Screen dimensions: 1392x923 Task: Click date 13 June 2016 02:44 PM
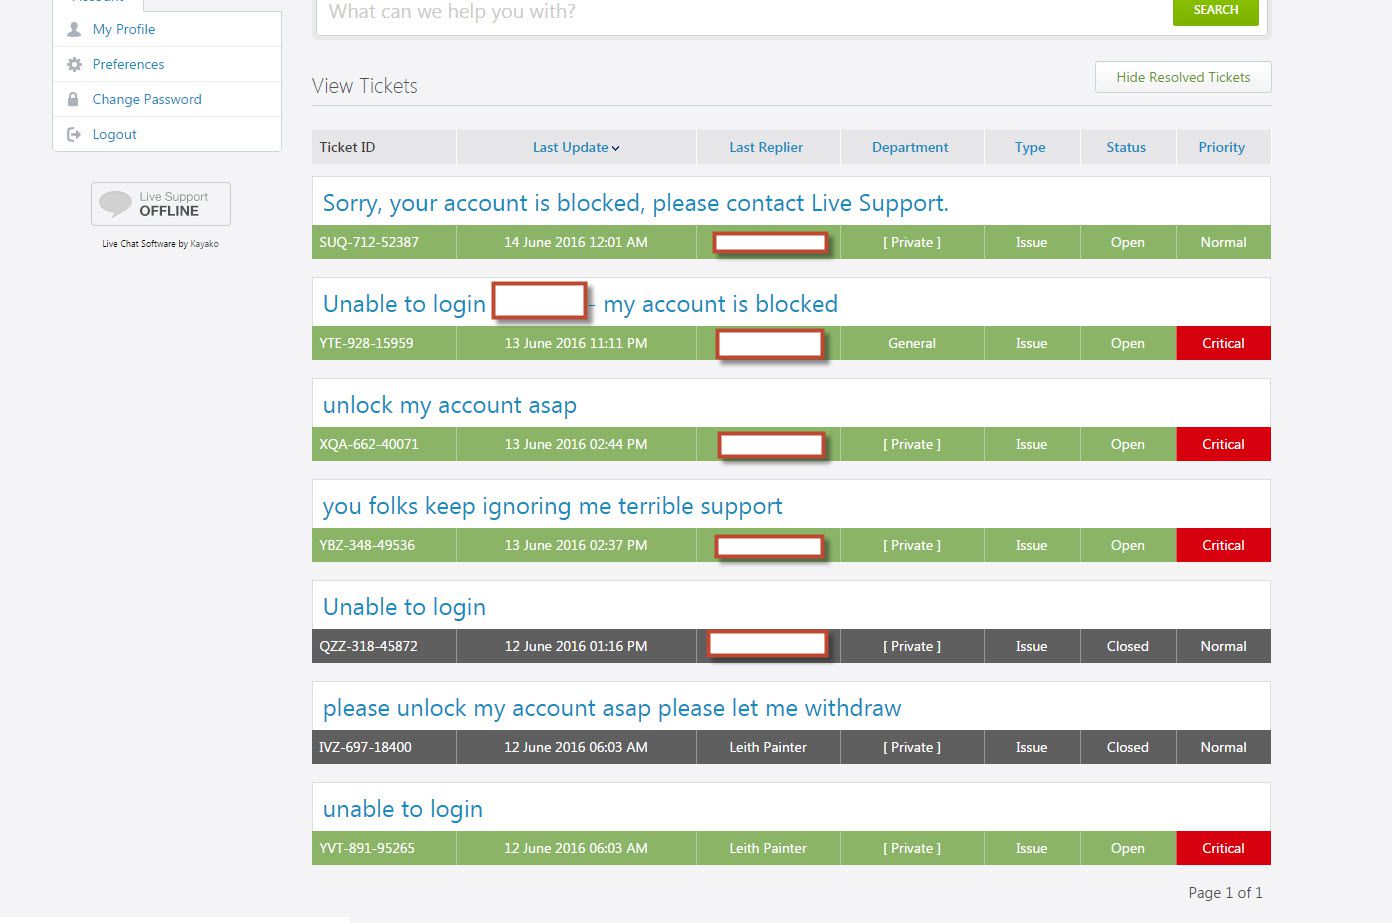pyautogui.click(x=576, y=444)
